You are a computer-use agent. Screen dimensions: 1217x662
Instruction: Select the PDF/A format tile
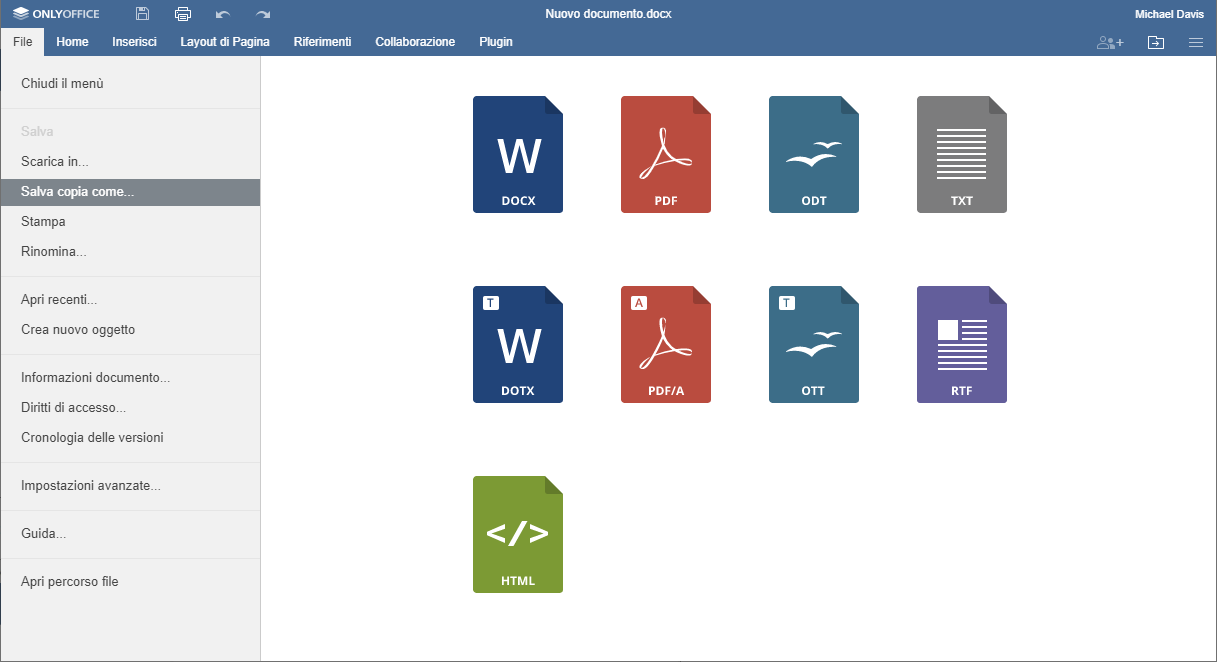(x=666, y=344)
